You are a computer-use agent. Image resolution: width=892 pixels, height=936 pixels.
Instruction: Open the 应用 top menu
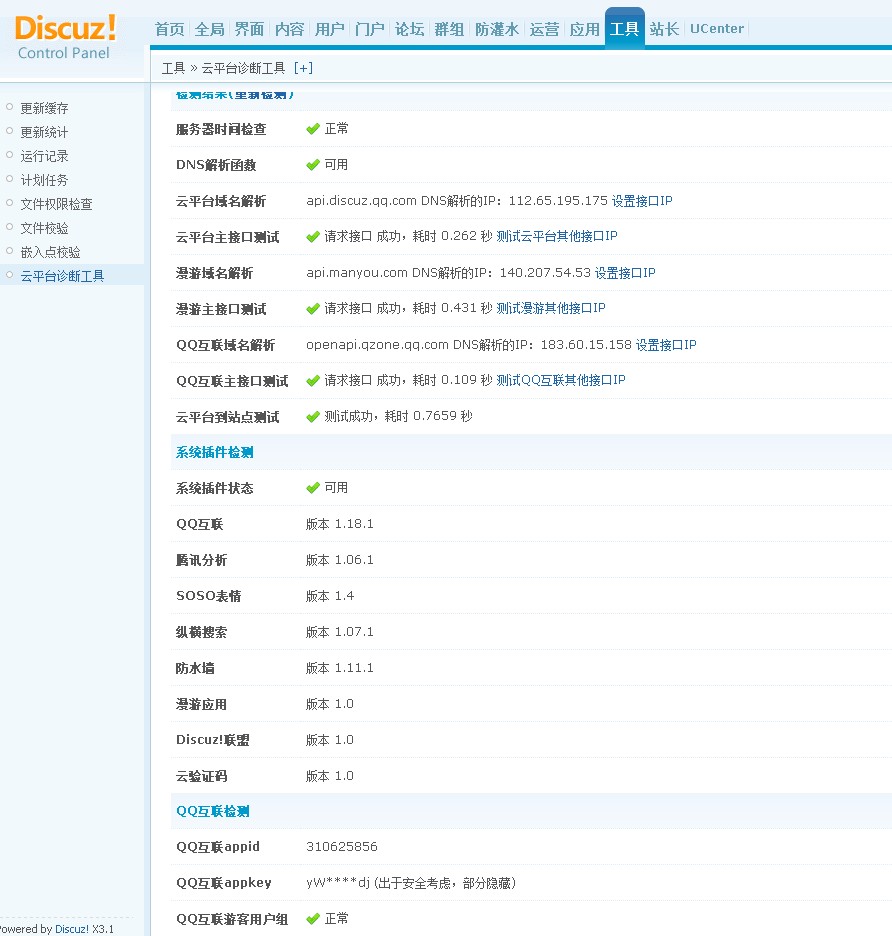click(585, 29)
